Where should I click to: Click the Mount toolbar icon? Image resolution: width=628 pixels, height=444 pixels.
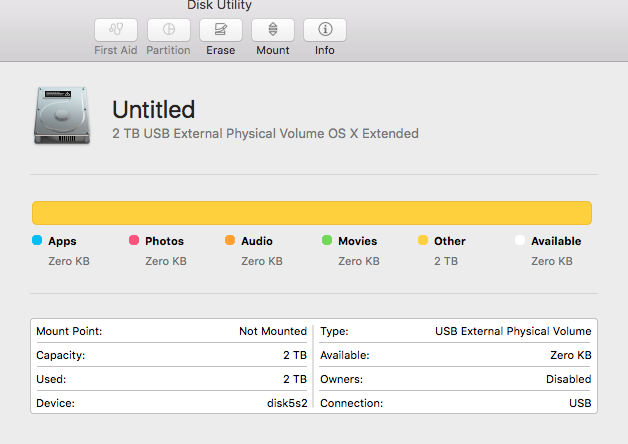[x=273, y=30]
